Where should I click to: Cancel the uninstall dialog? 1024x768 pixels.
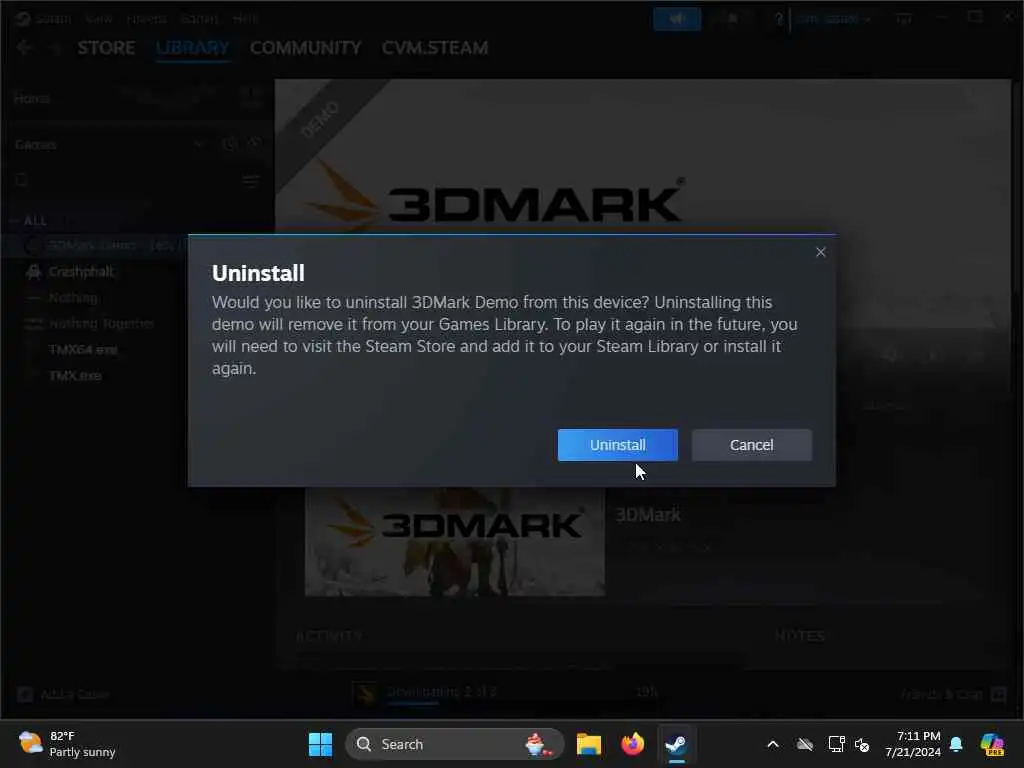click(x=752, y=445)
